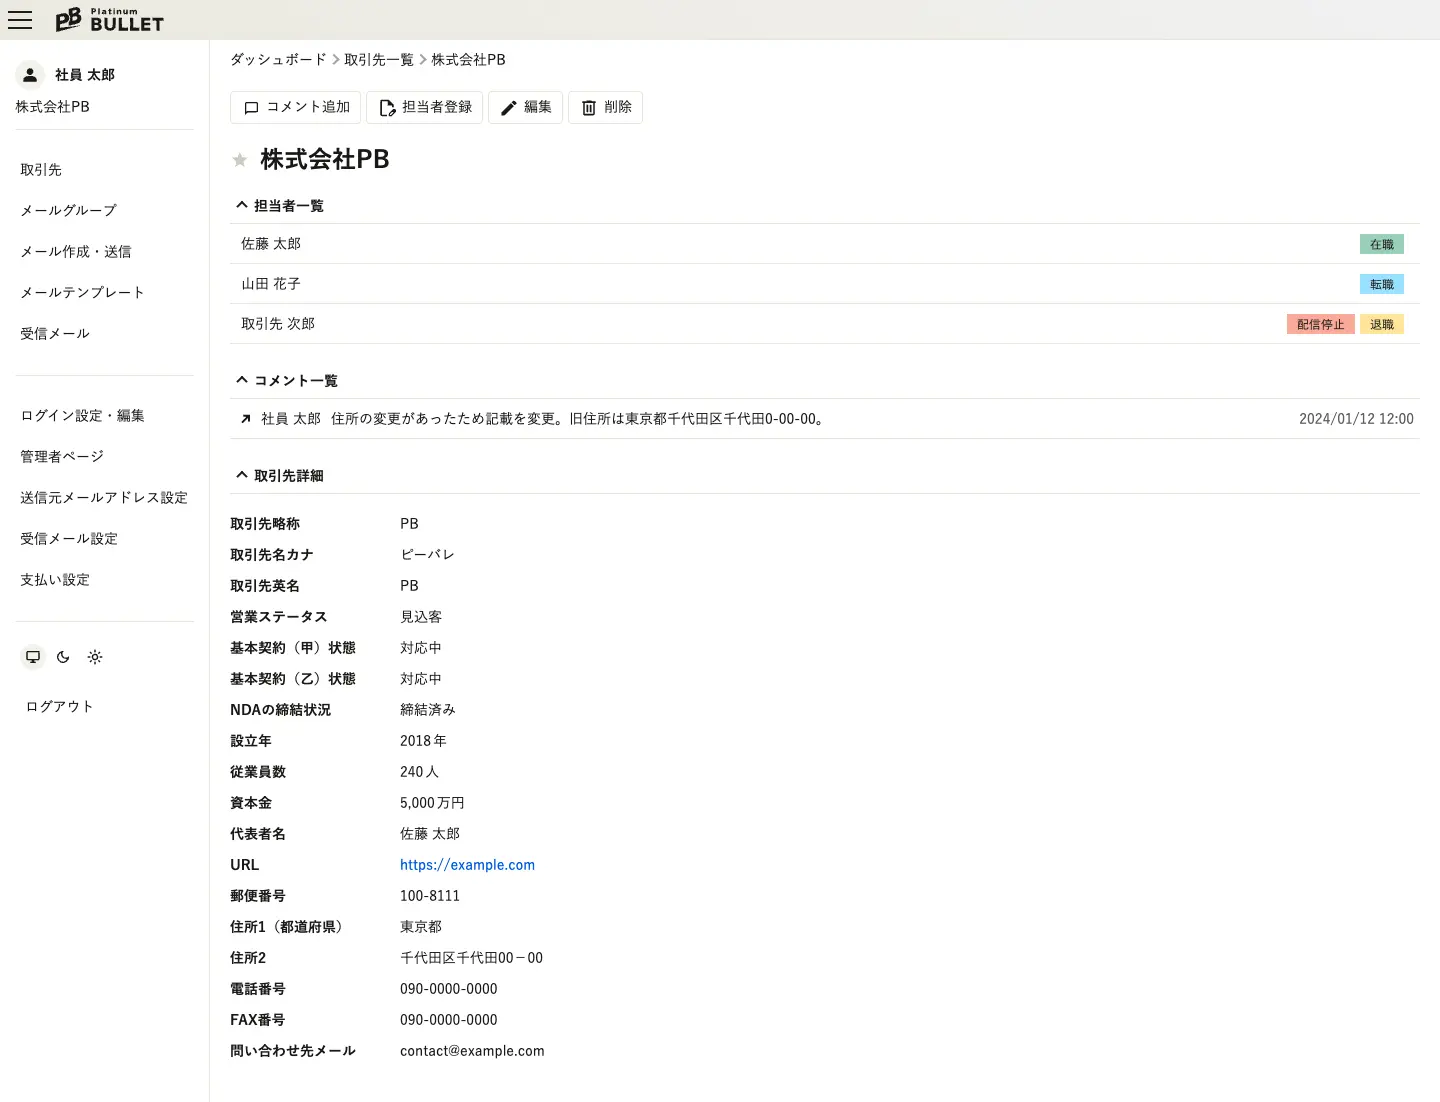The image size is (1440, 1102).
Task: Click コメント追加 button
Action: (x=296, y=107)
